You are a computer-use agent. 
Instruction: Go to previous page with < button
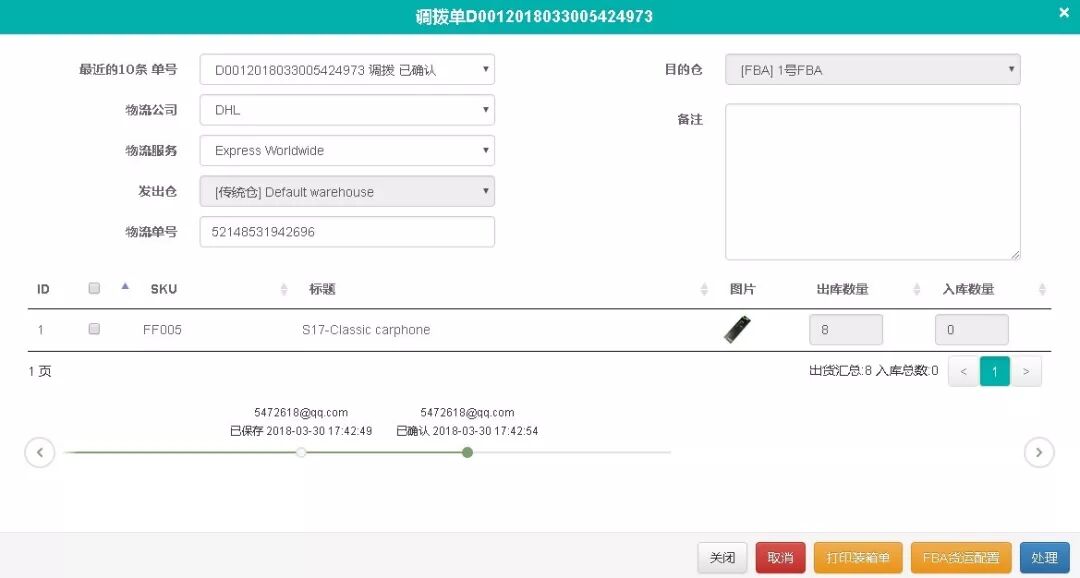(964, 371)
